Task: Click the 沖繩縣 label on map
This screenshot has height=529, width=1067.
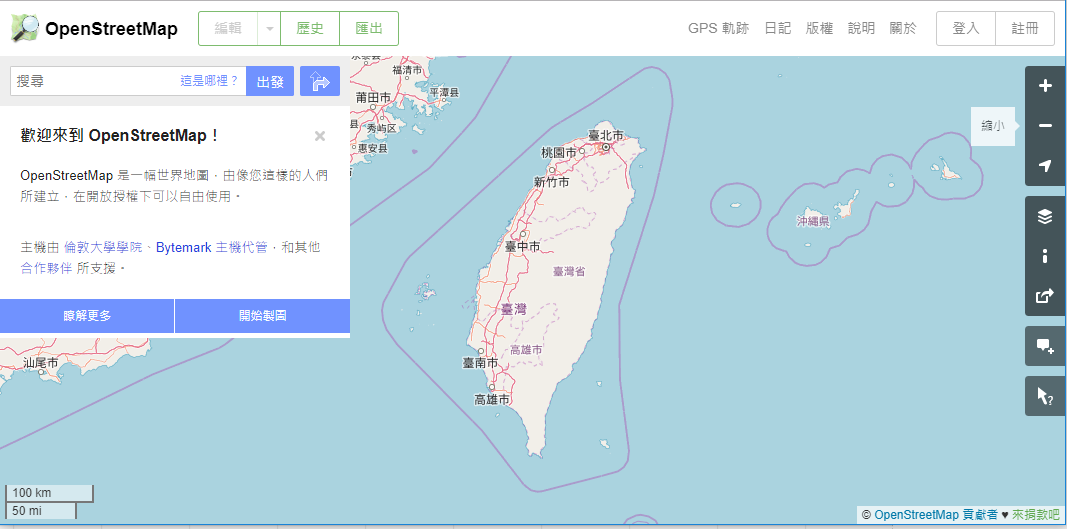Action: [813, 221]
